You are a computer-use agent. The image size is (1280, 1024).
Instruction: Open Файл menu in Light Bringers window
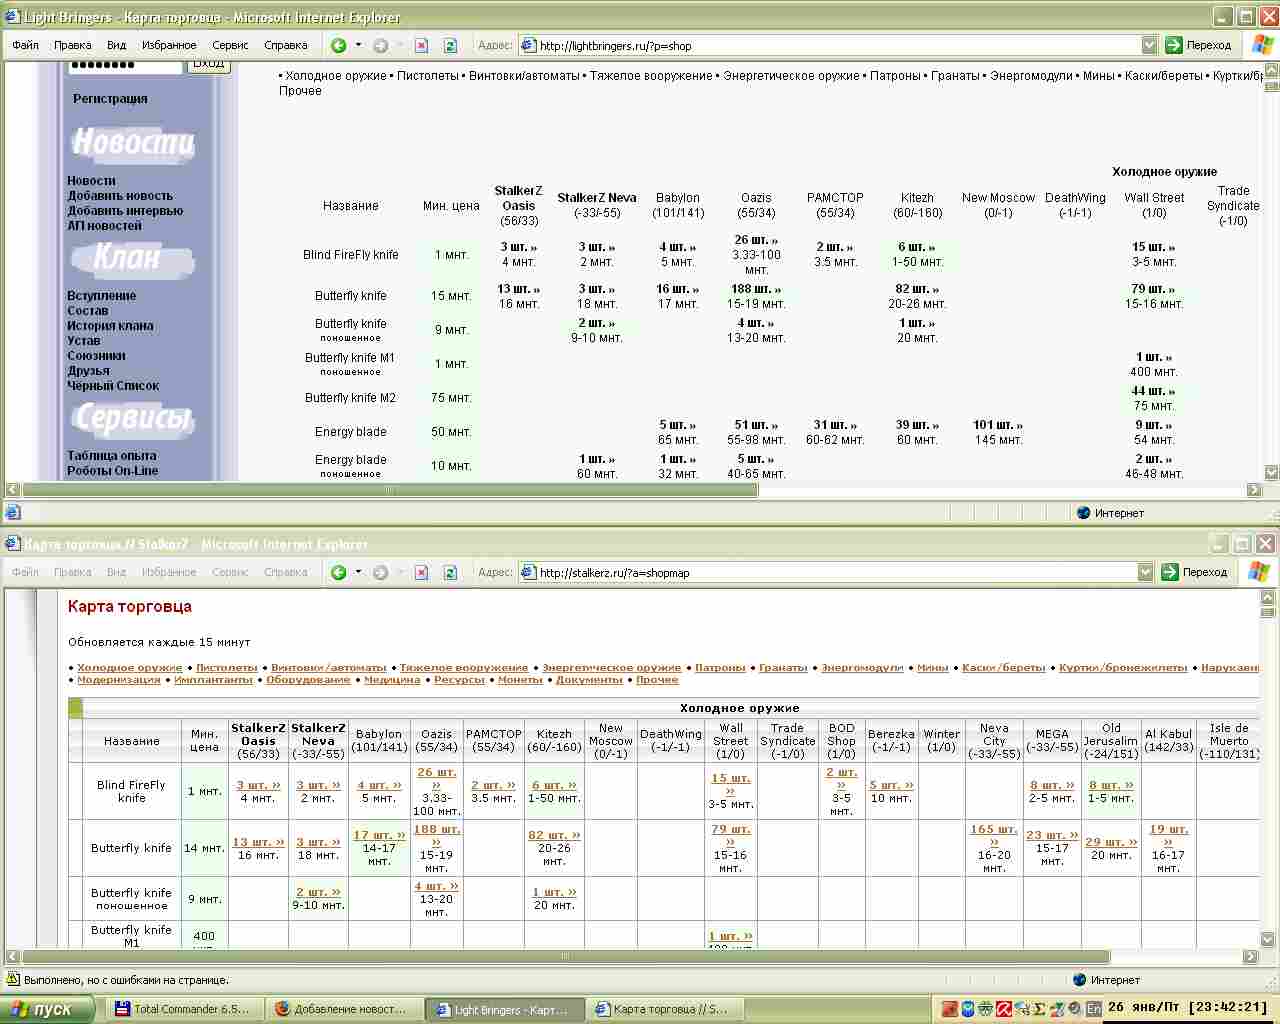click(25, 45)
